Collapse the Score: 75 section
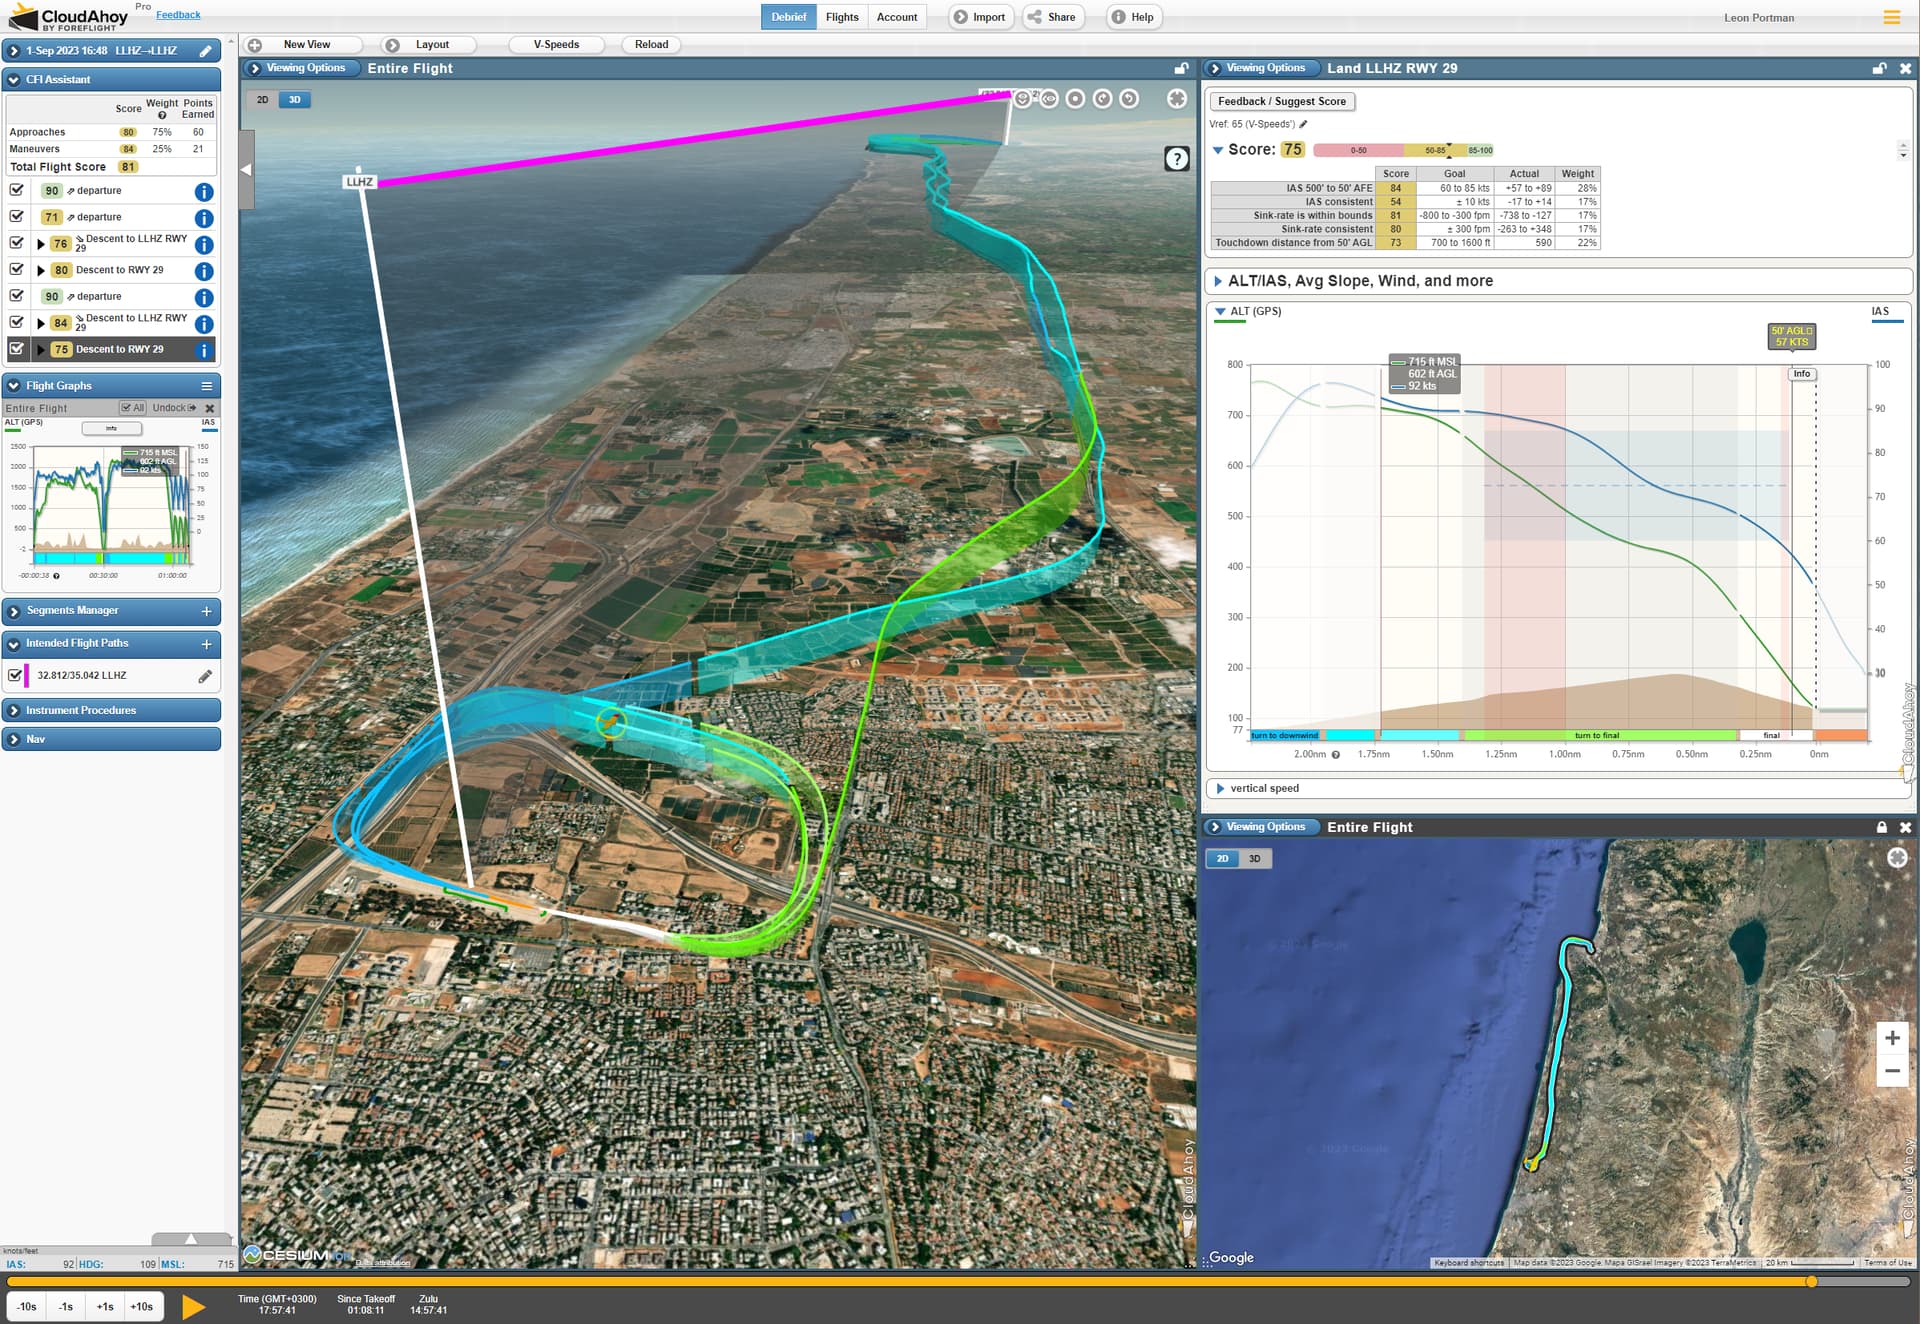The width and height of the screenshot is (1920, 1324). click(x=1219, y=149)
